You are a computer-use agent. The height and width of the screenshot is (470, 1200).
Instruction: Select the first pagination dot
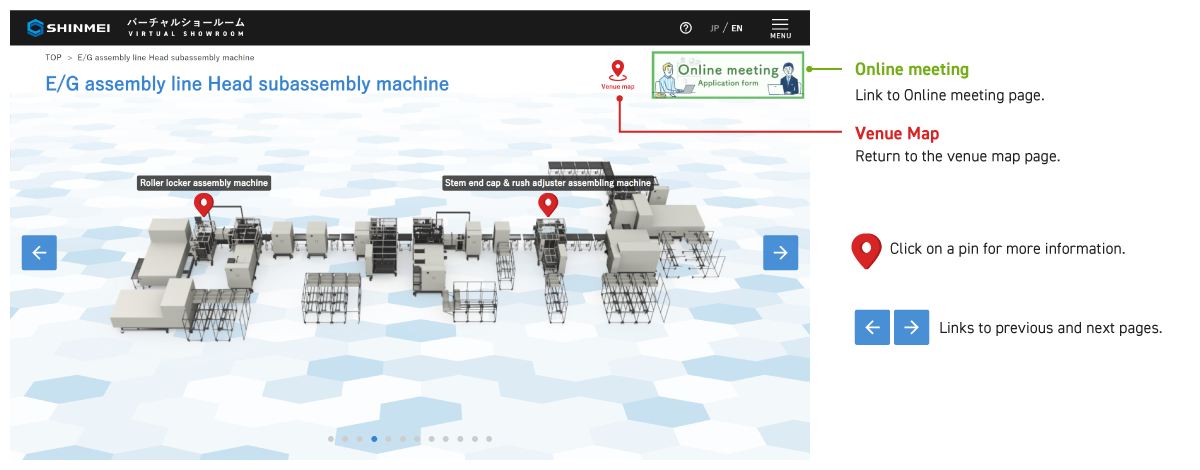point(331,438)
